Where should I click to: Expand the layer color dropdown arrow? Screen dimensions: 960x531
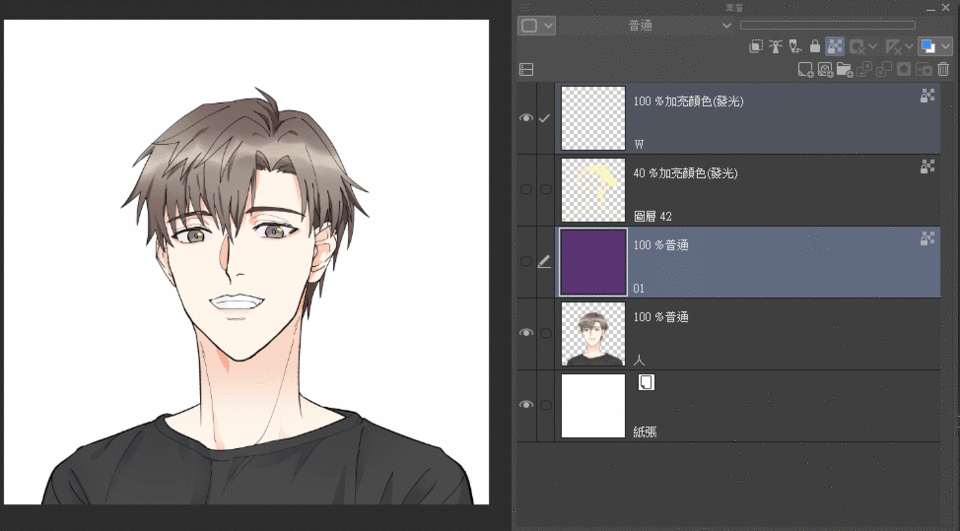click(946, 46)
